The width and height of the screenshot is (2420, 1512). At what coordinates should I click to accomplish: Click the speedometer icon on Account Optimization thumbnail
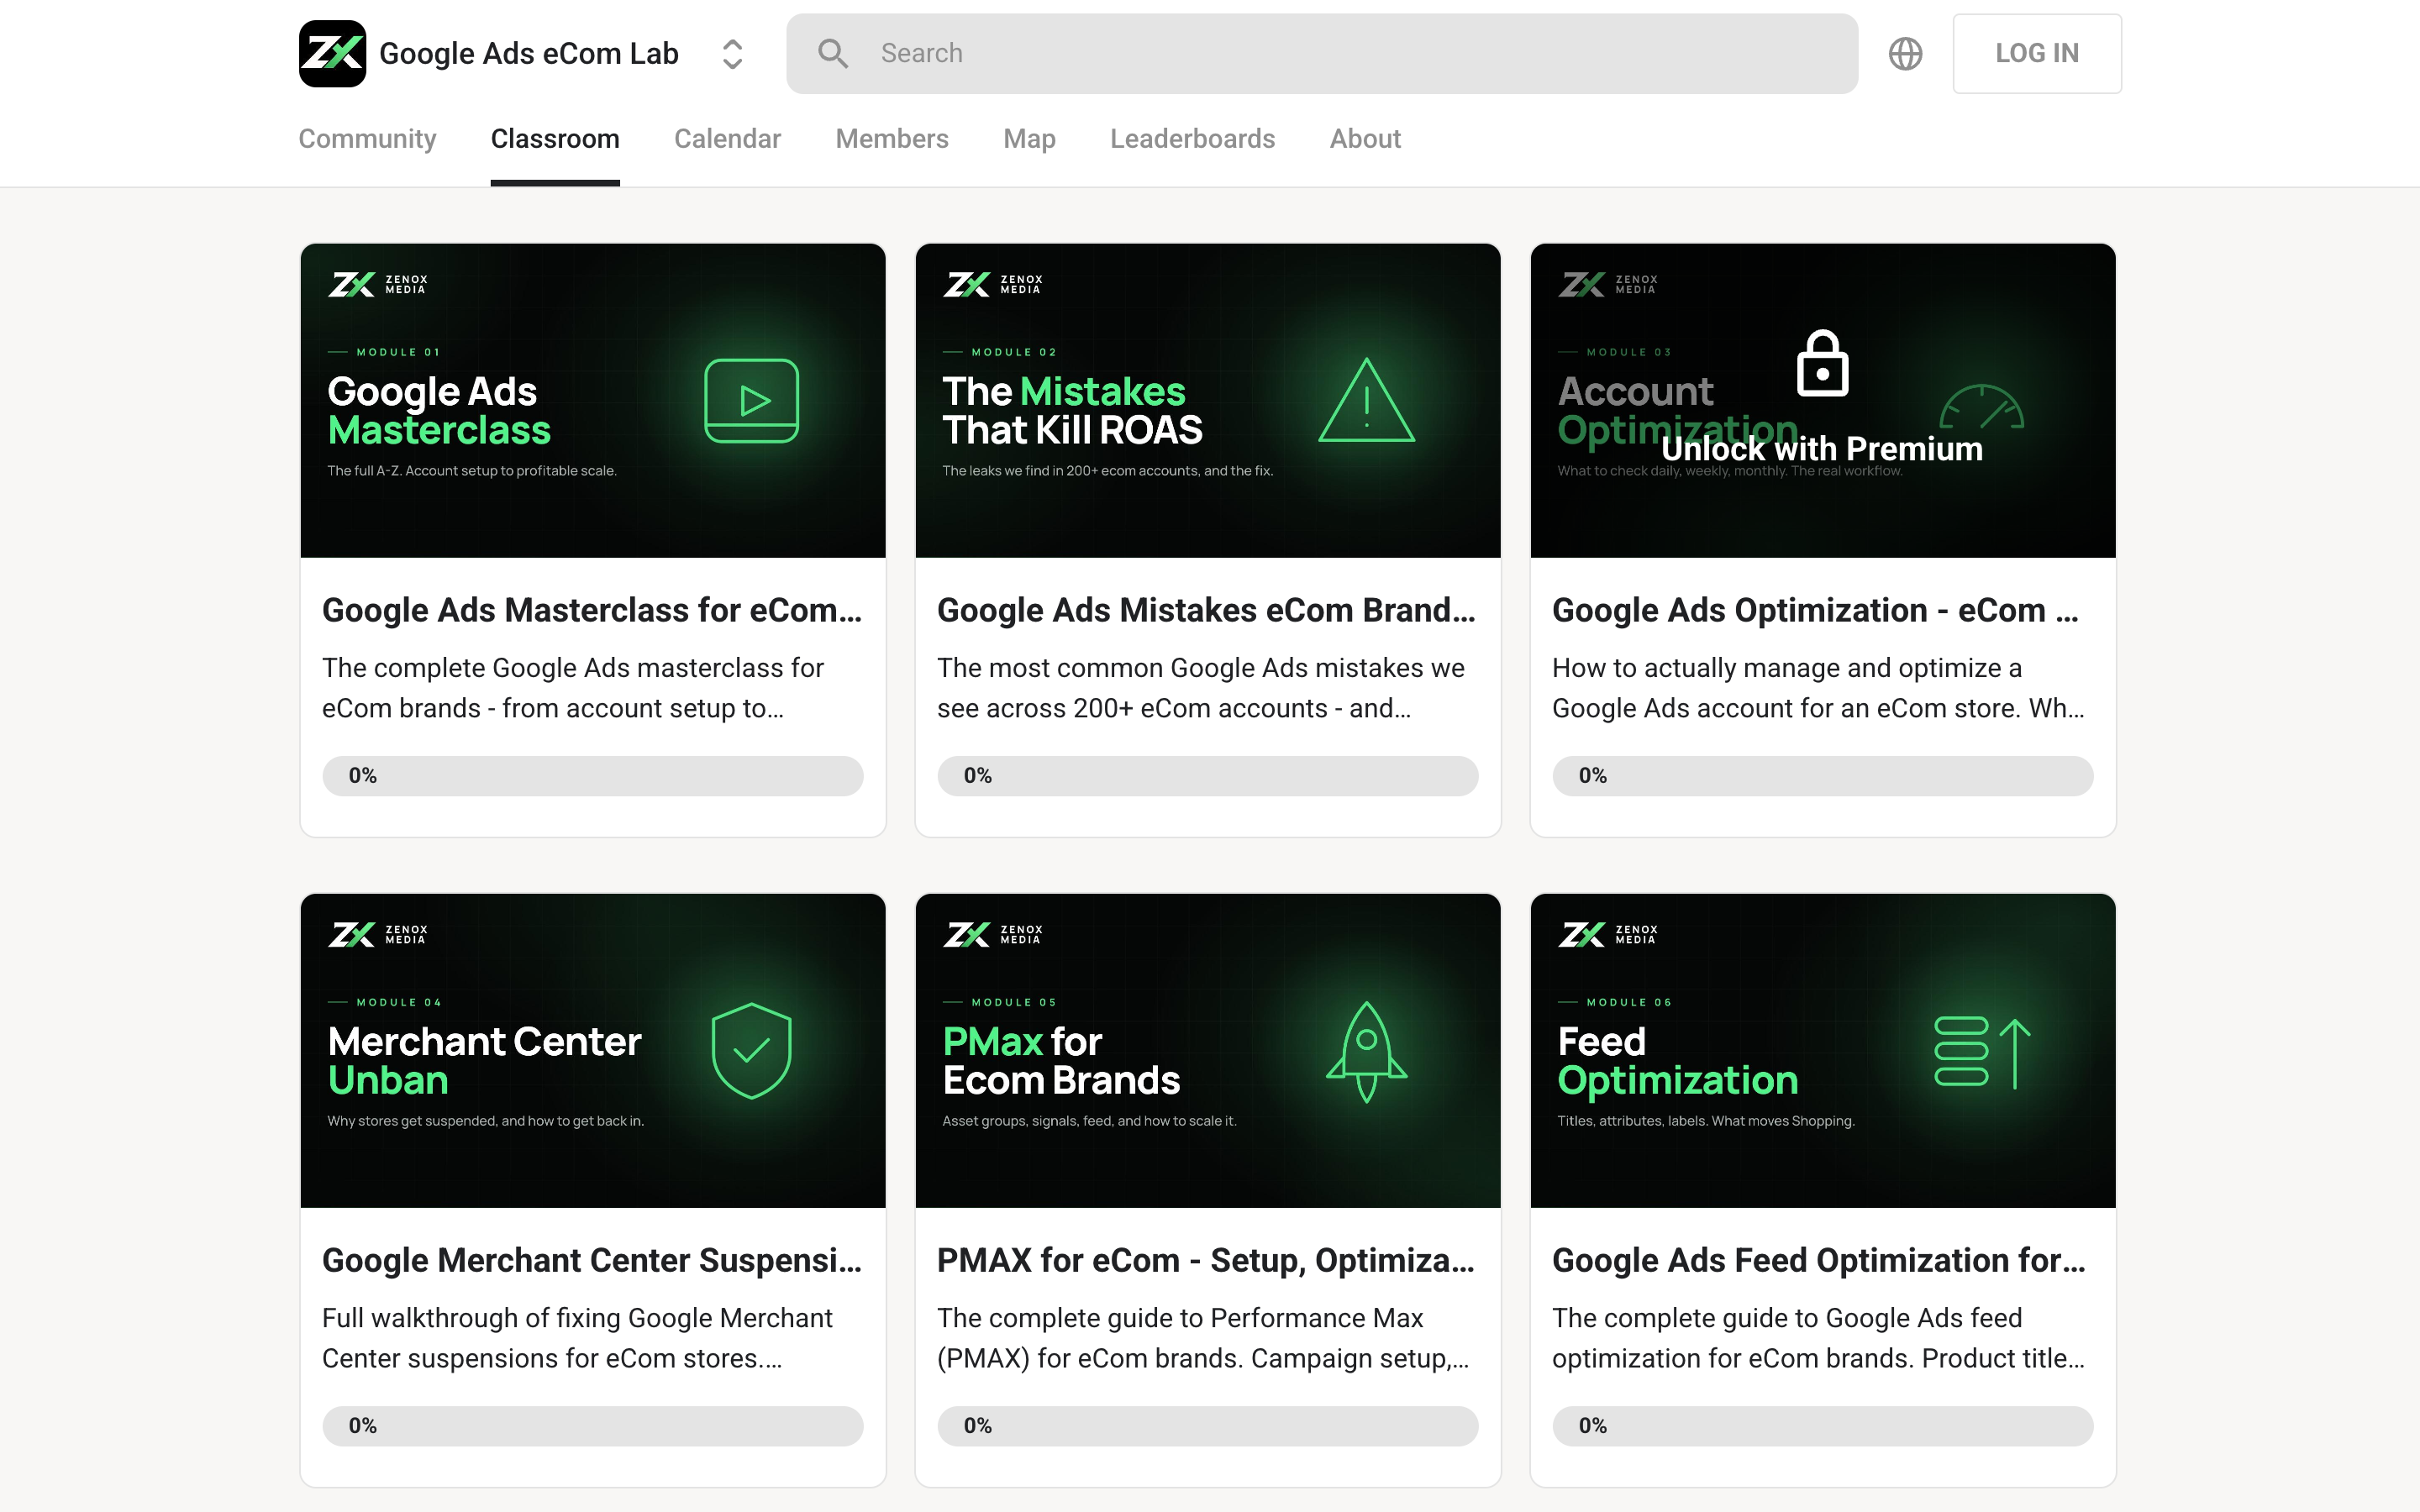click(x=1982, y=407)
